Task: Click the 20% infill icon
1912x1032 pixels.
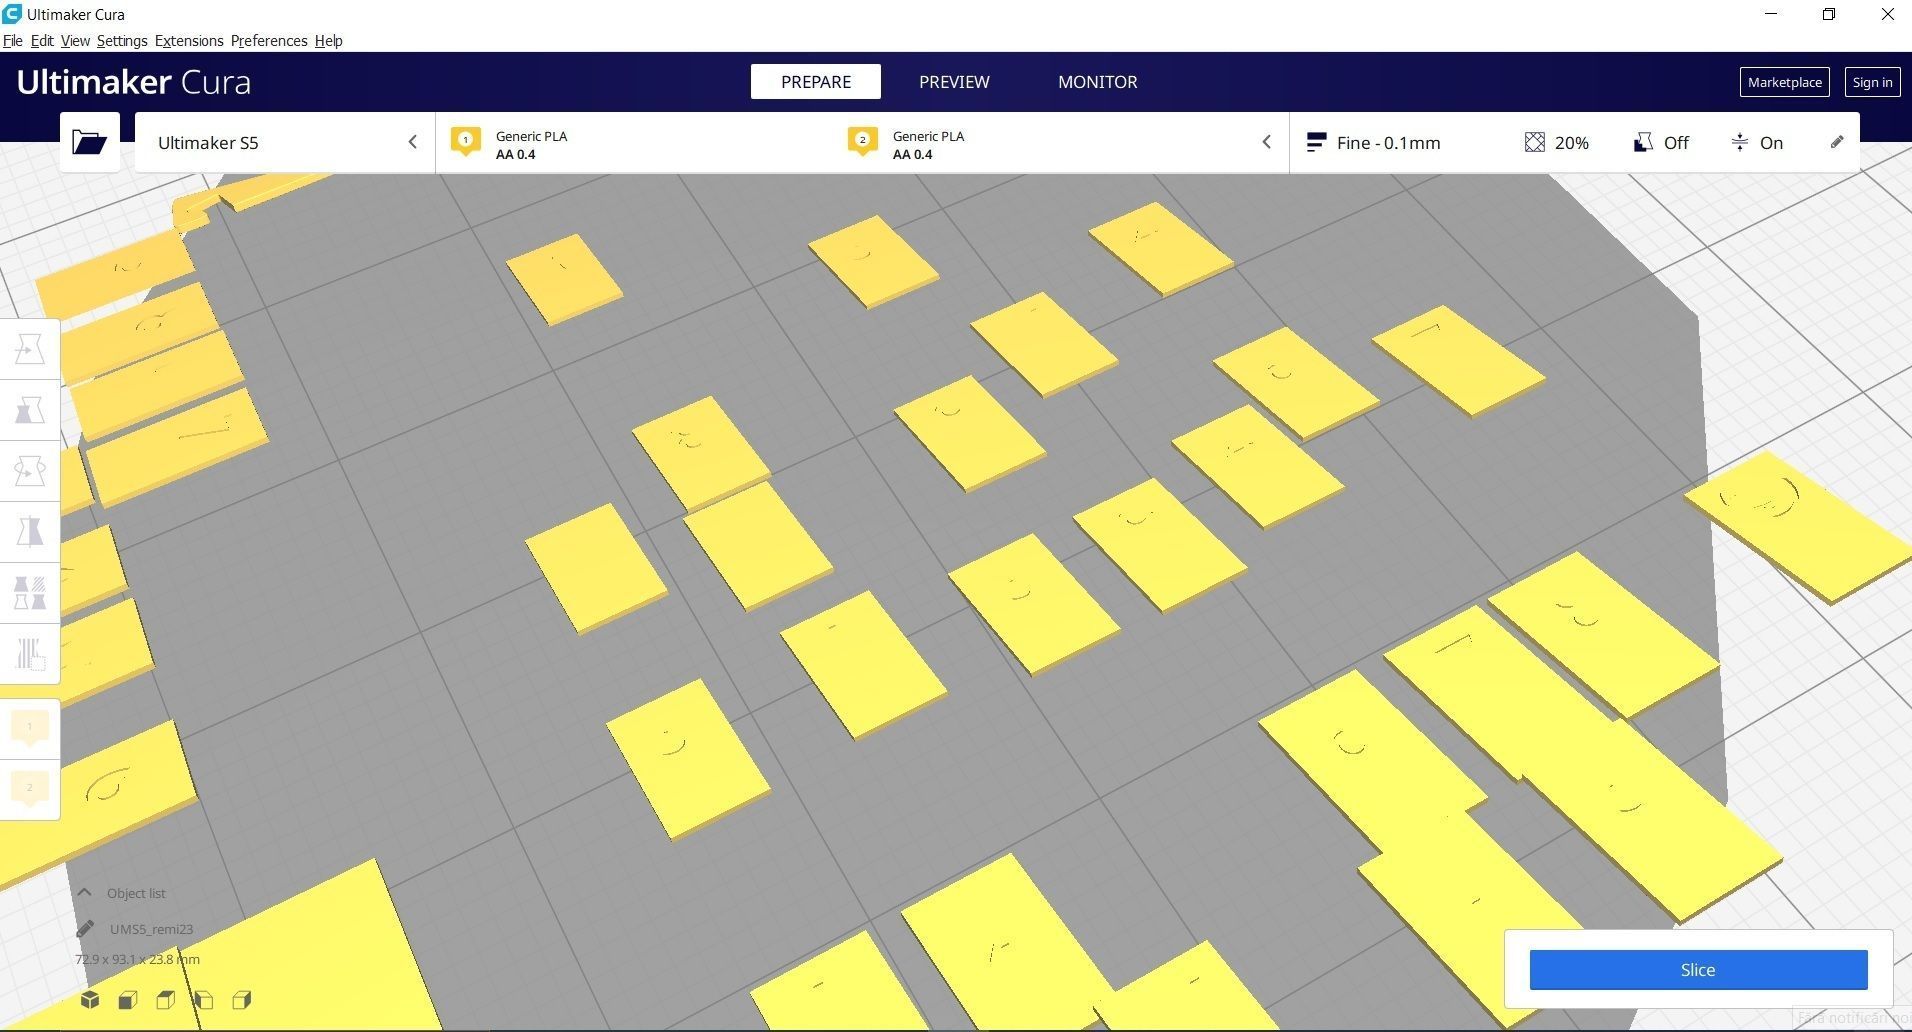Action: point(1535,143)
